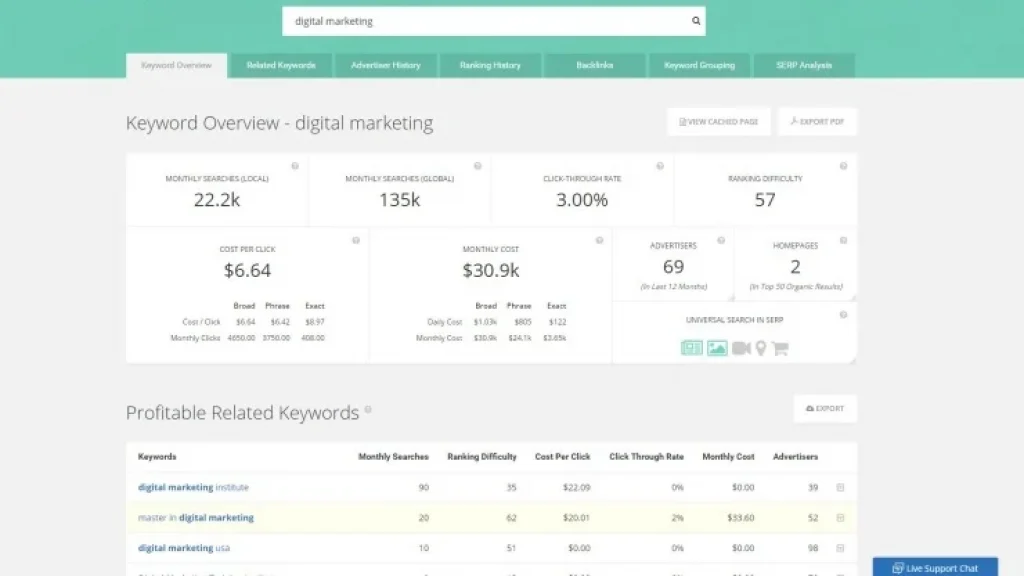The width and height of the screenshot is (1024, 576).
Task: Export the overview as PDF
Action: [817, 122]
